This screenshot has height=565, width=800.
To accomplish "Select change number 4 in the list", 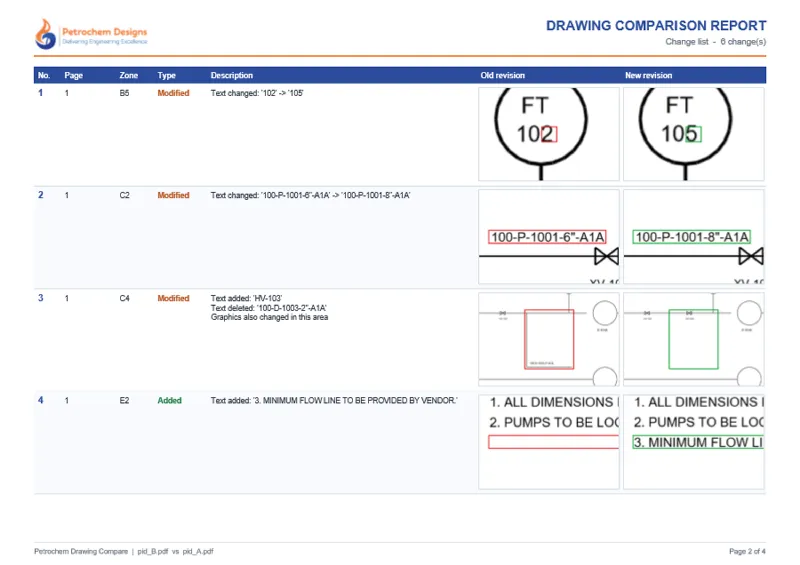I will click(x=41, y=401).
